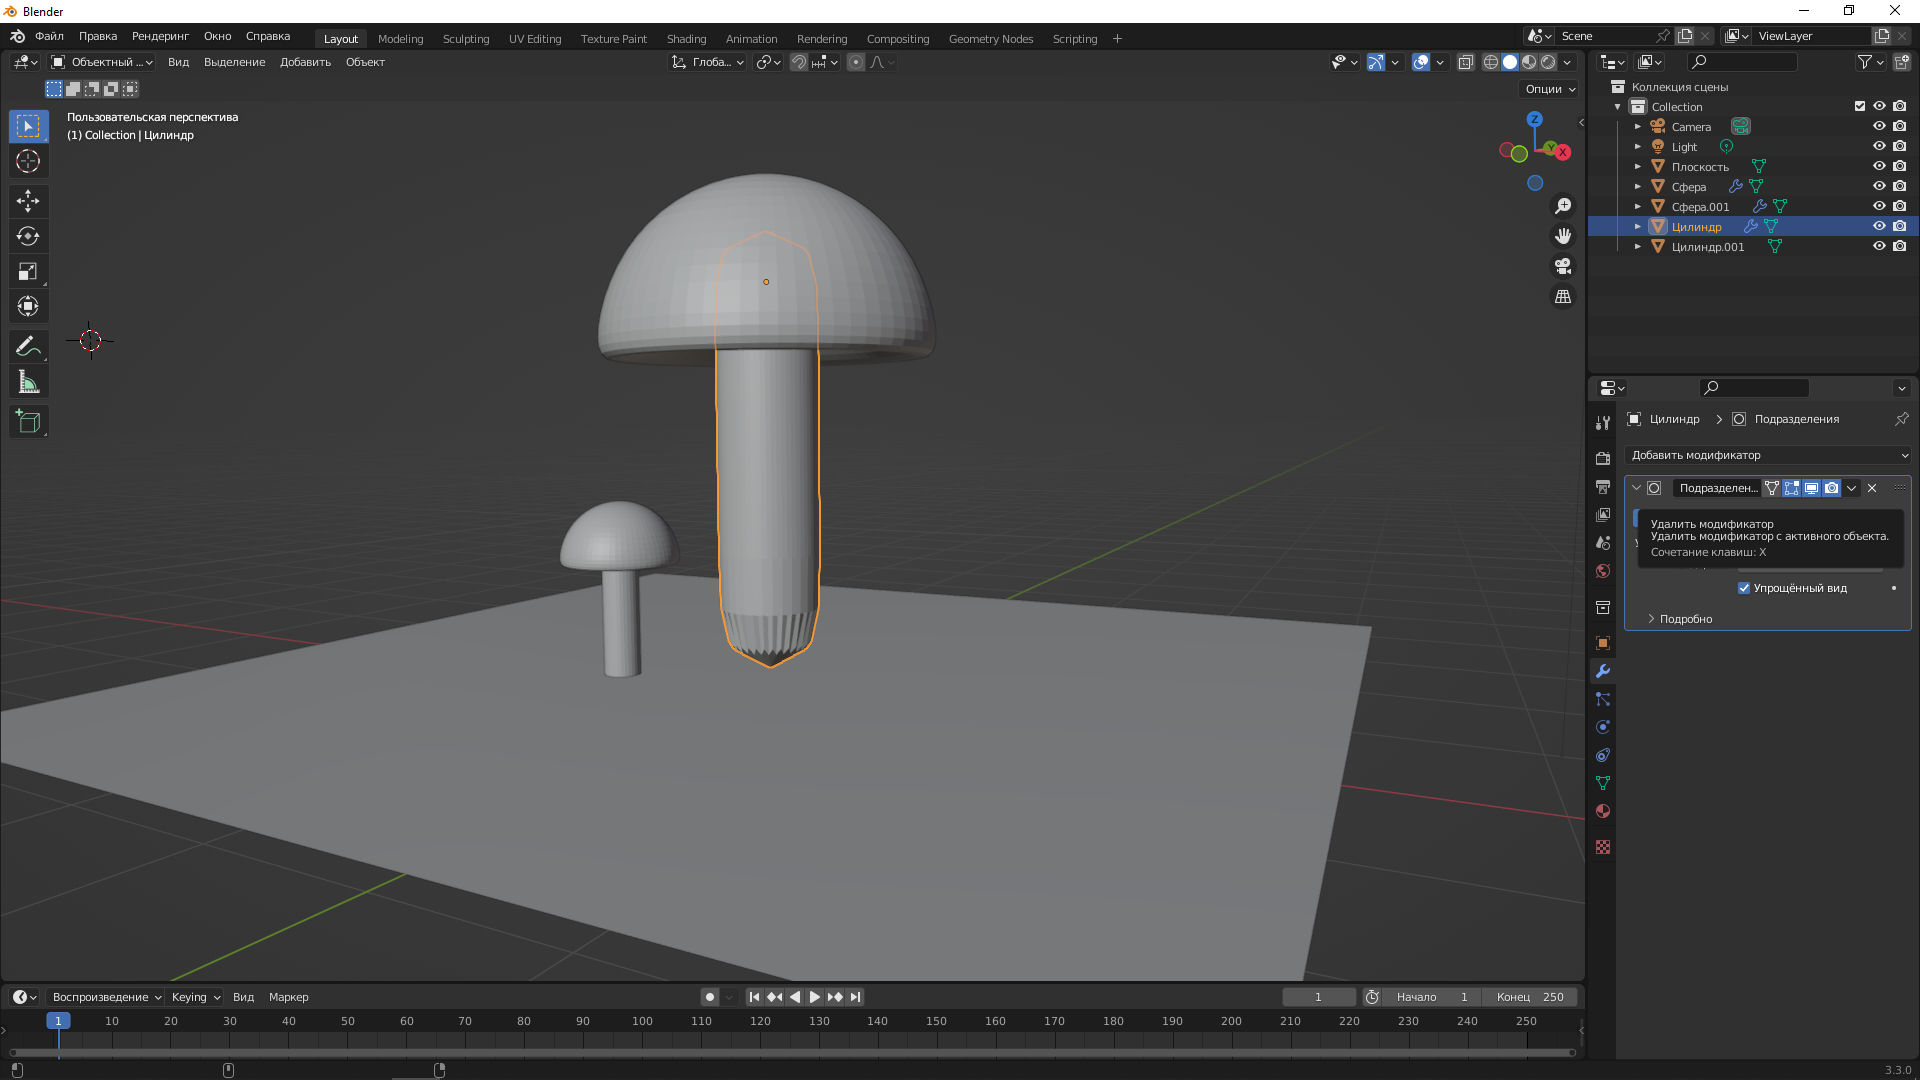Switch to Modeling workspace tab
This screenshot has height=1080, width=1920.
pyautogui.click(x=400, y=39)
